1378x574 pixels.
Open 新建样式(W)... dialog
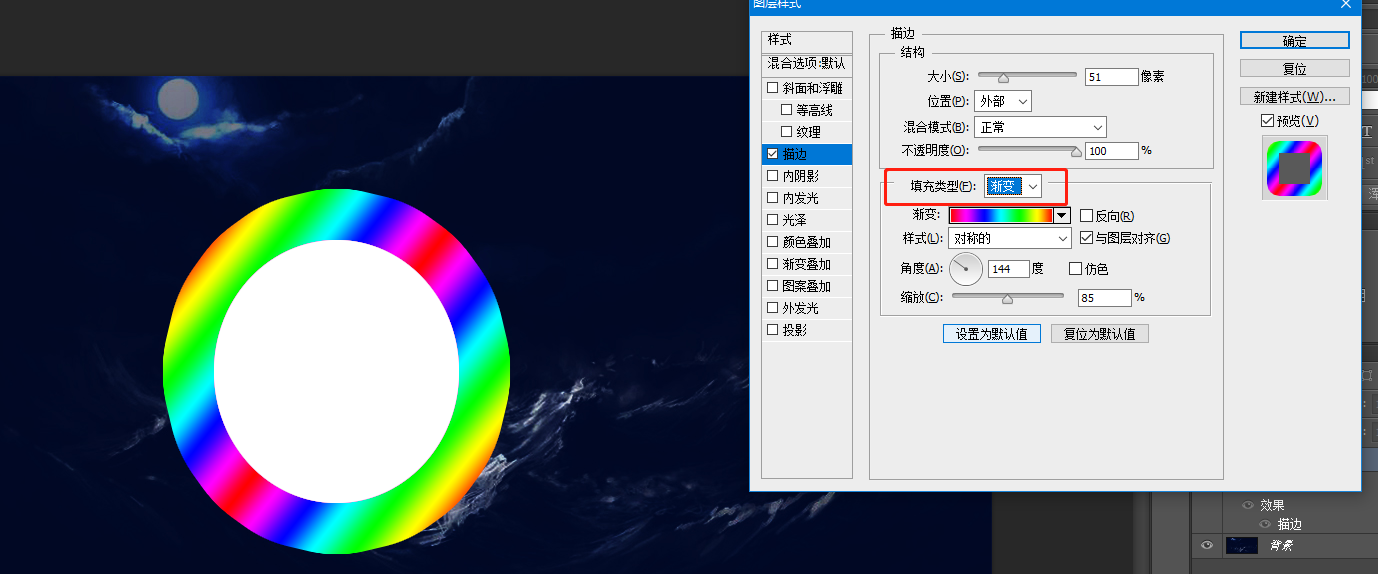click(1295, 97)
